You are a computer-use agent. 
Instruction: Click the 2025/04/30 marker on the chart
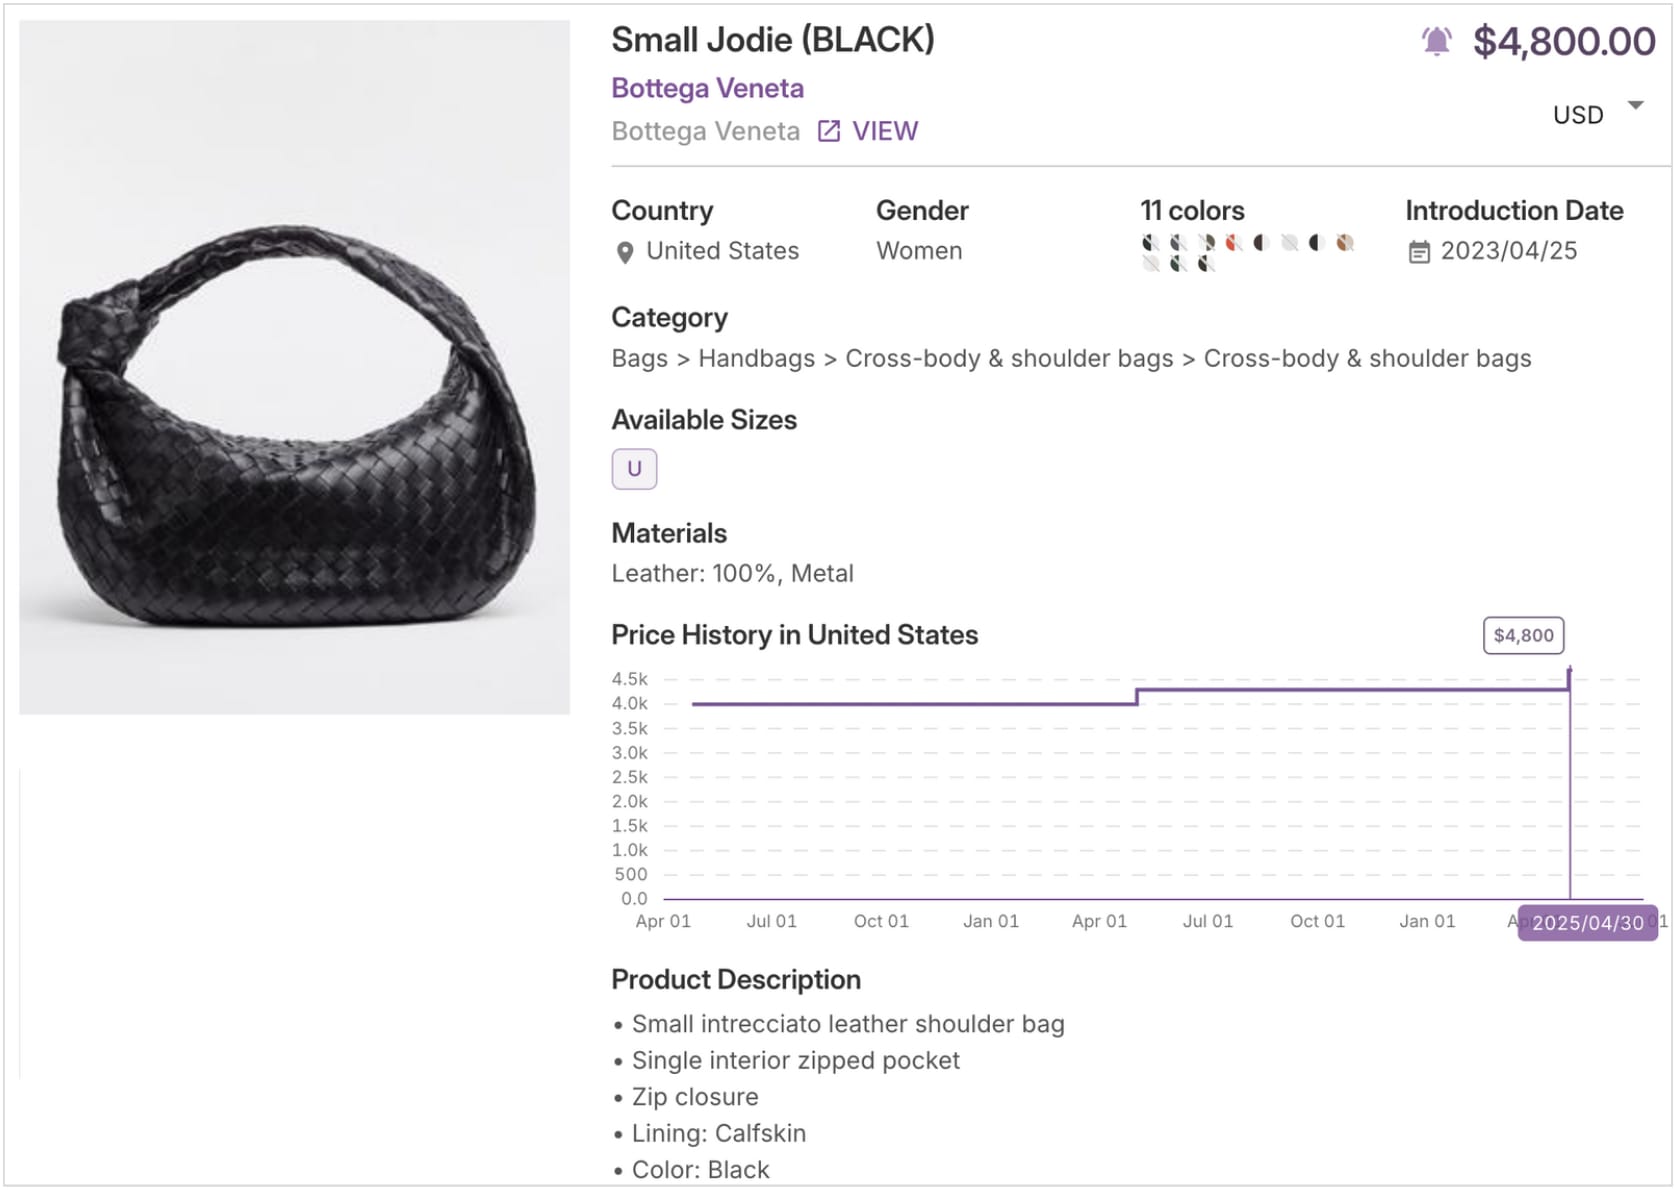1588,924
